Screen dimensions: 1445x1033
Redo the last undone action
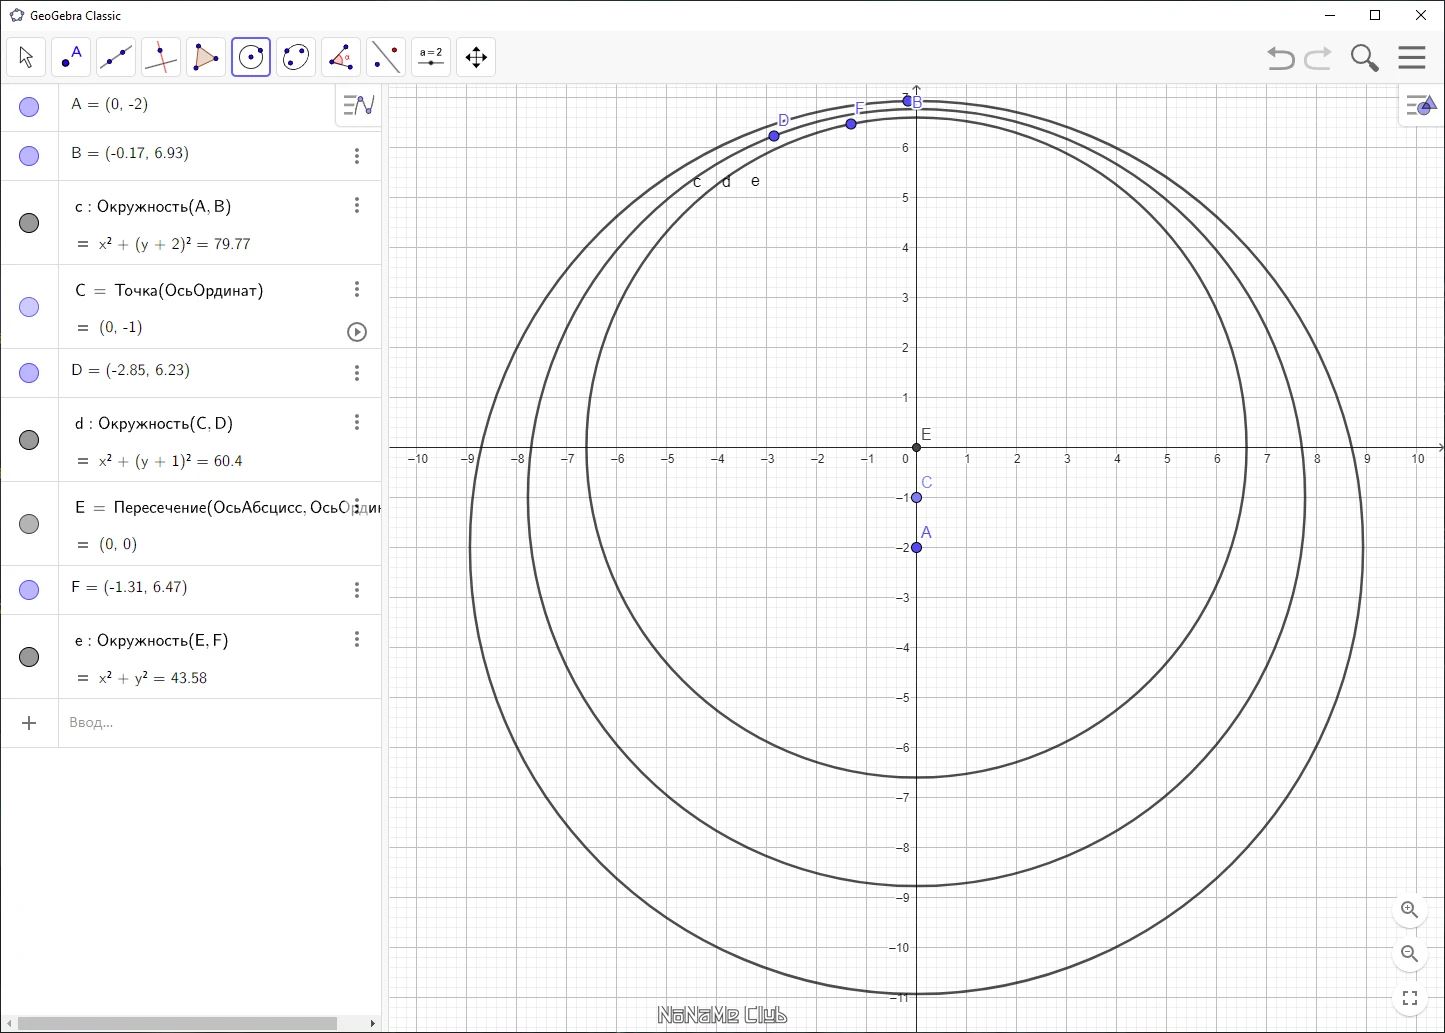[1318, 58]
